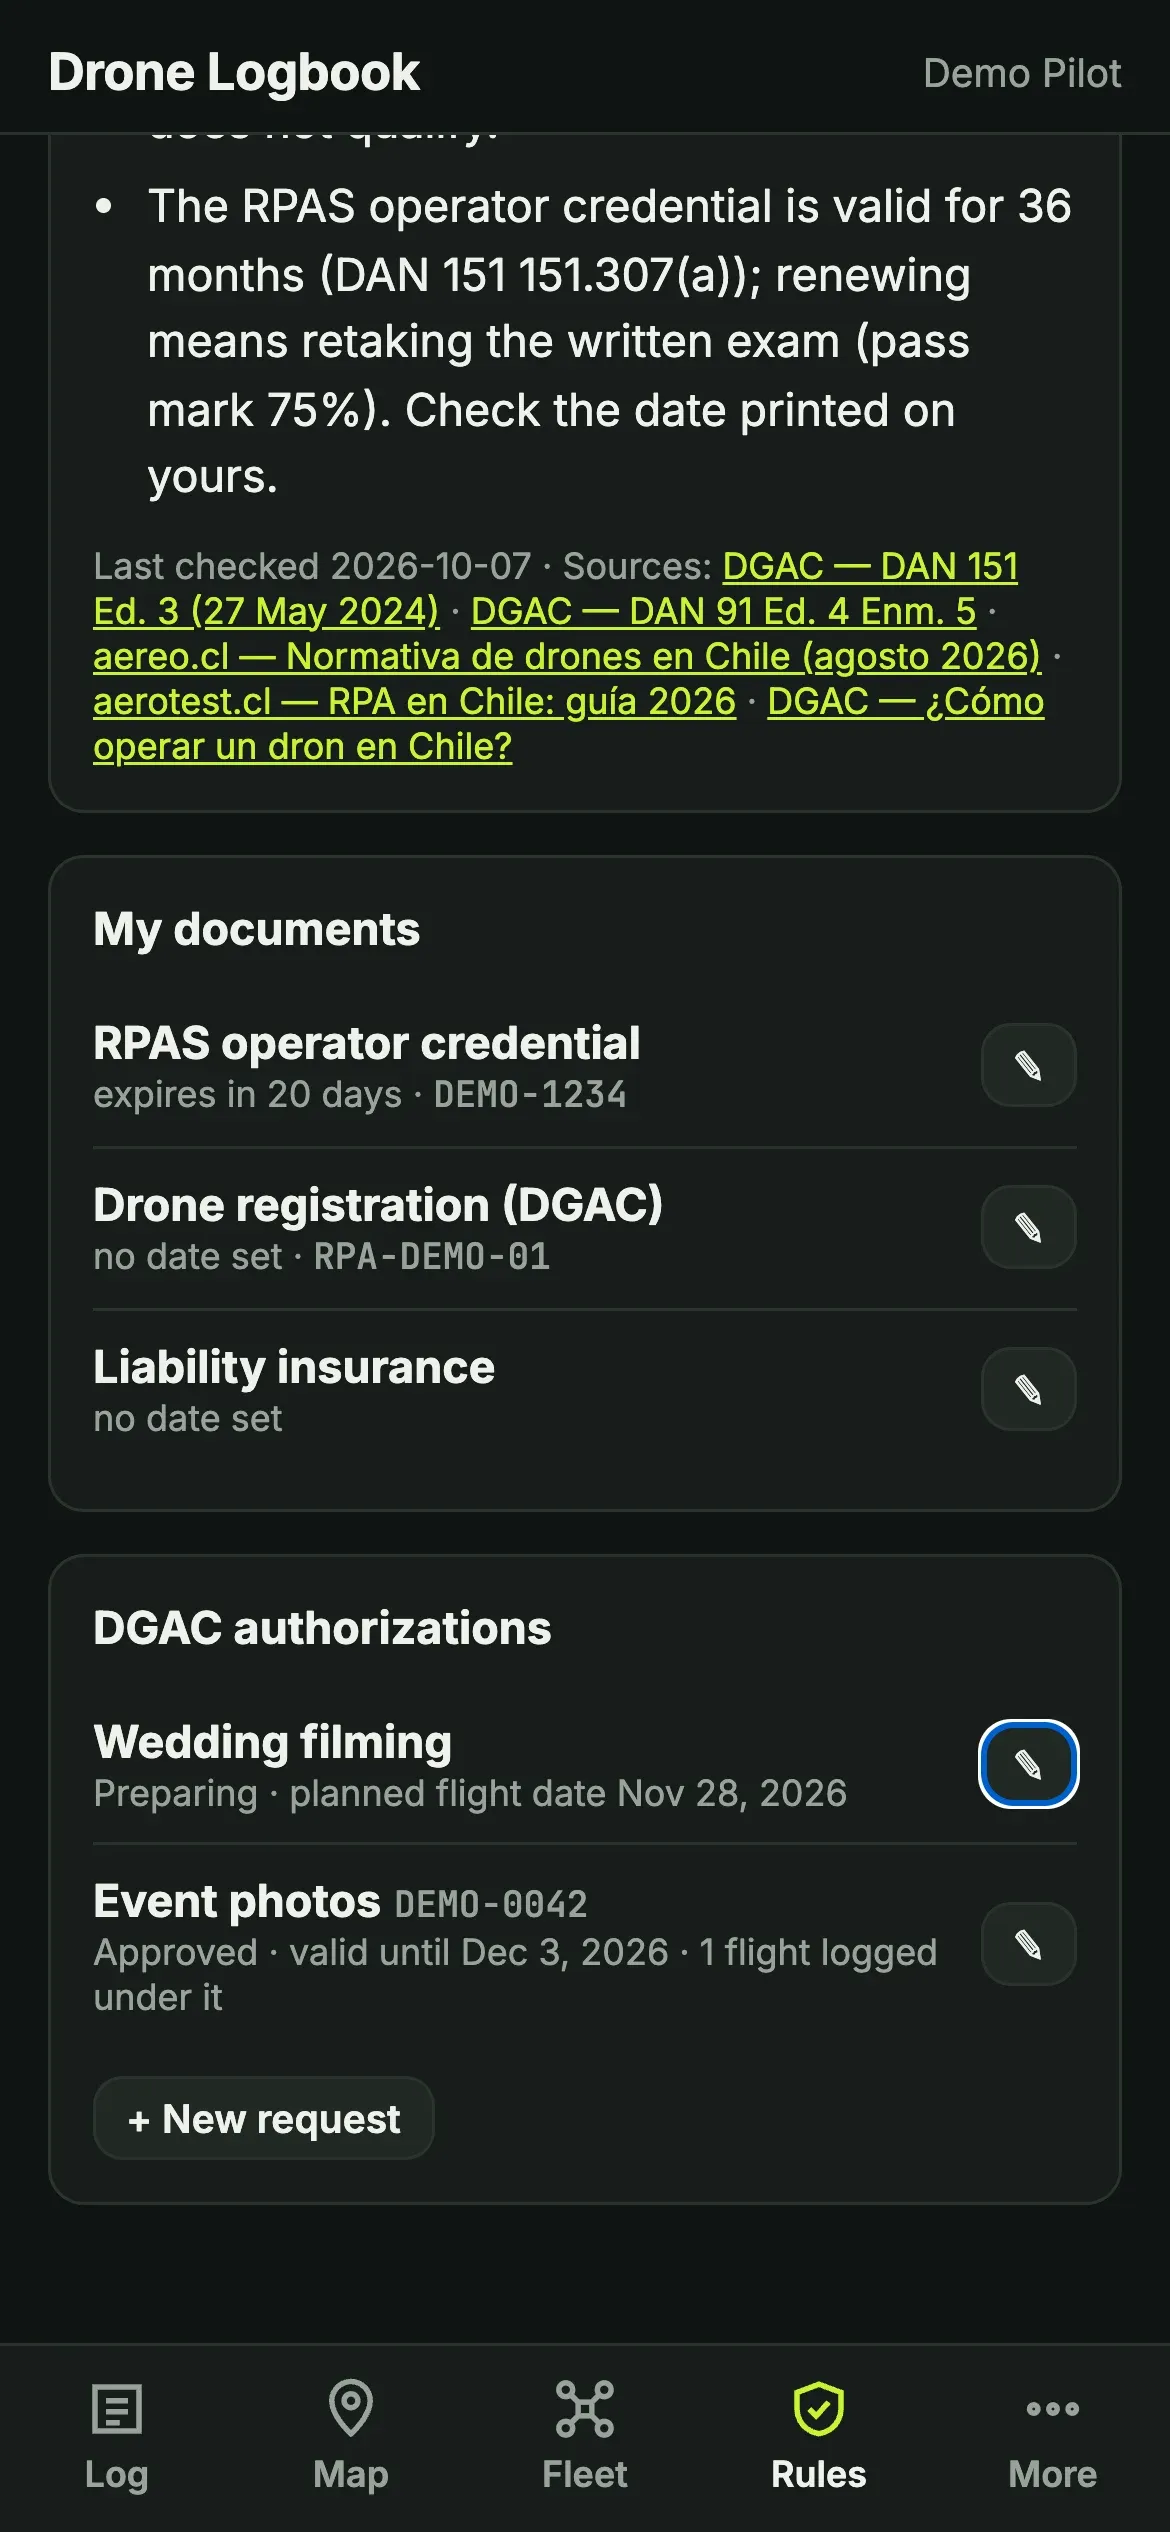Open aereo.cl Normativa de drones link
1170x2532 pixels.
click(567, 656)
